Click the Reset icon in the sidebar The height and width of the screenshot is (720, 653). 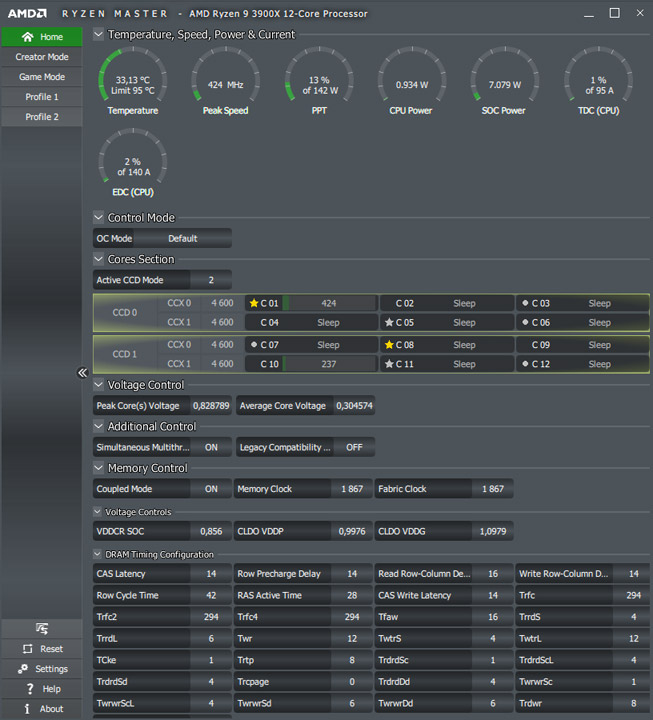pyautogui.click(x=28, y=649)
